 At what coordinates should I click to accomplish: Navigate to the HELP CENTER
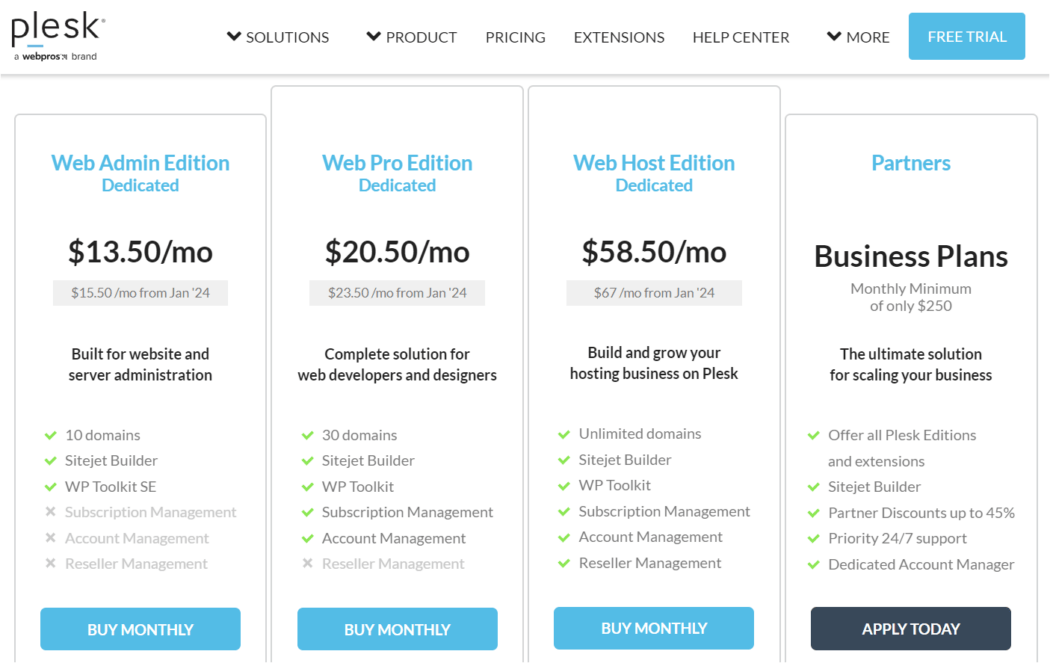coord(740,37)
